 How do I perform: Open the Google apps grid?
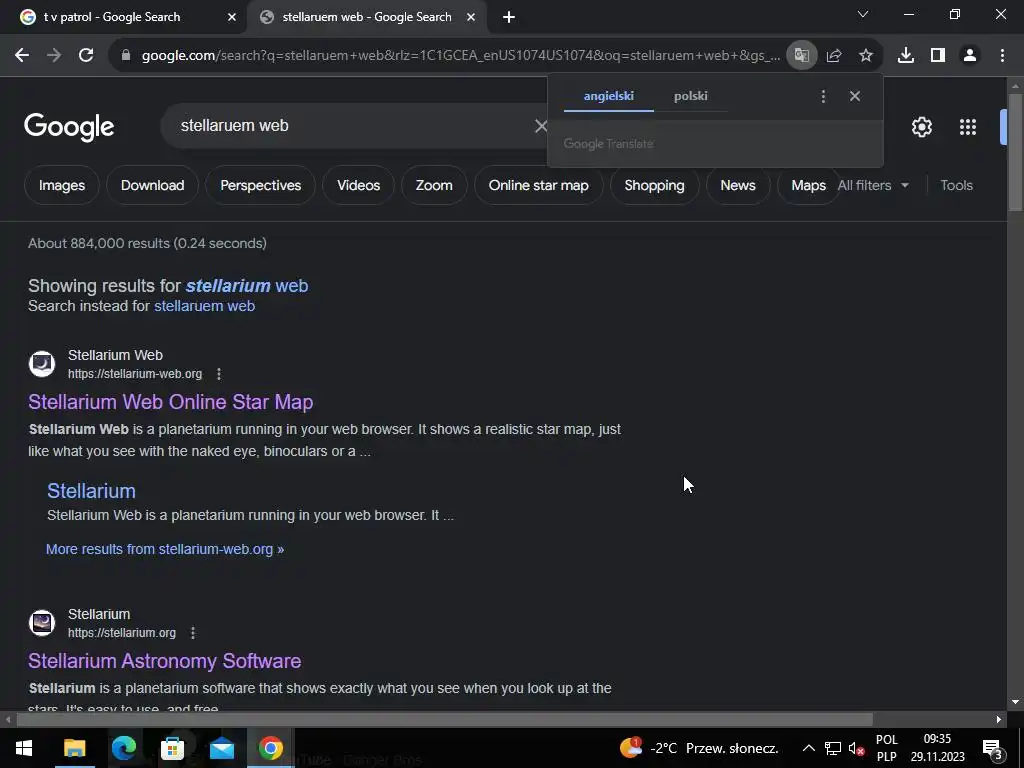coord(967,127)
